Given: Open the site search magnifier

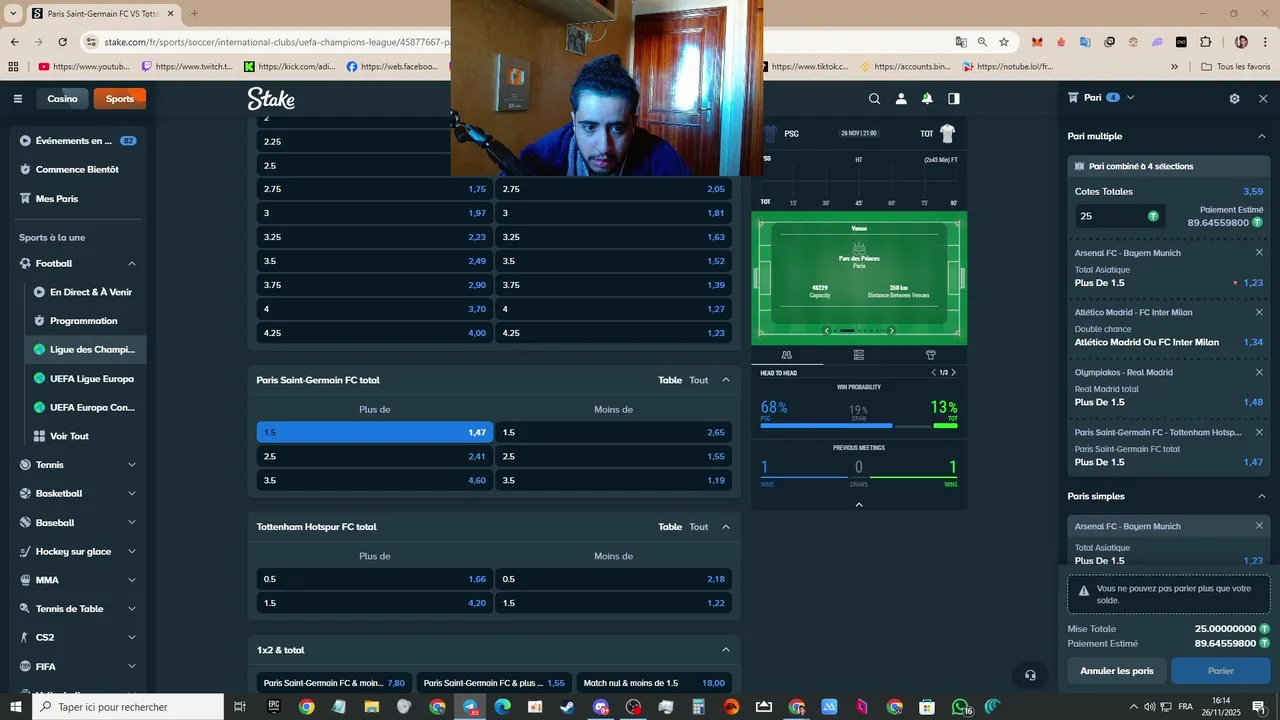Looking at the screenshot, I should [875, 98].
